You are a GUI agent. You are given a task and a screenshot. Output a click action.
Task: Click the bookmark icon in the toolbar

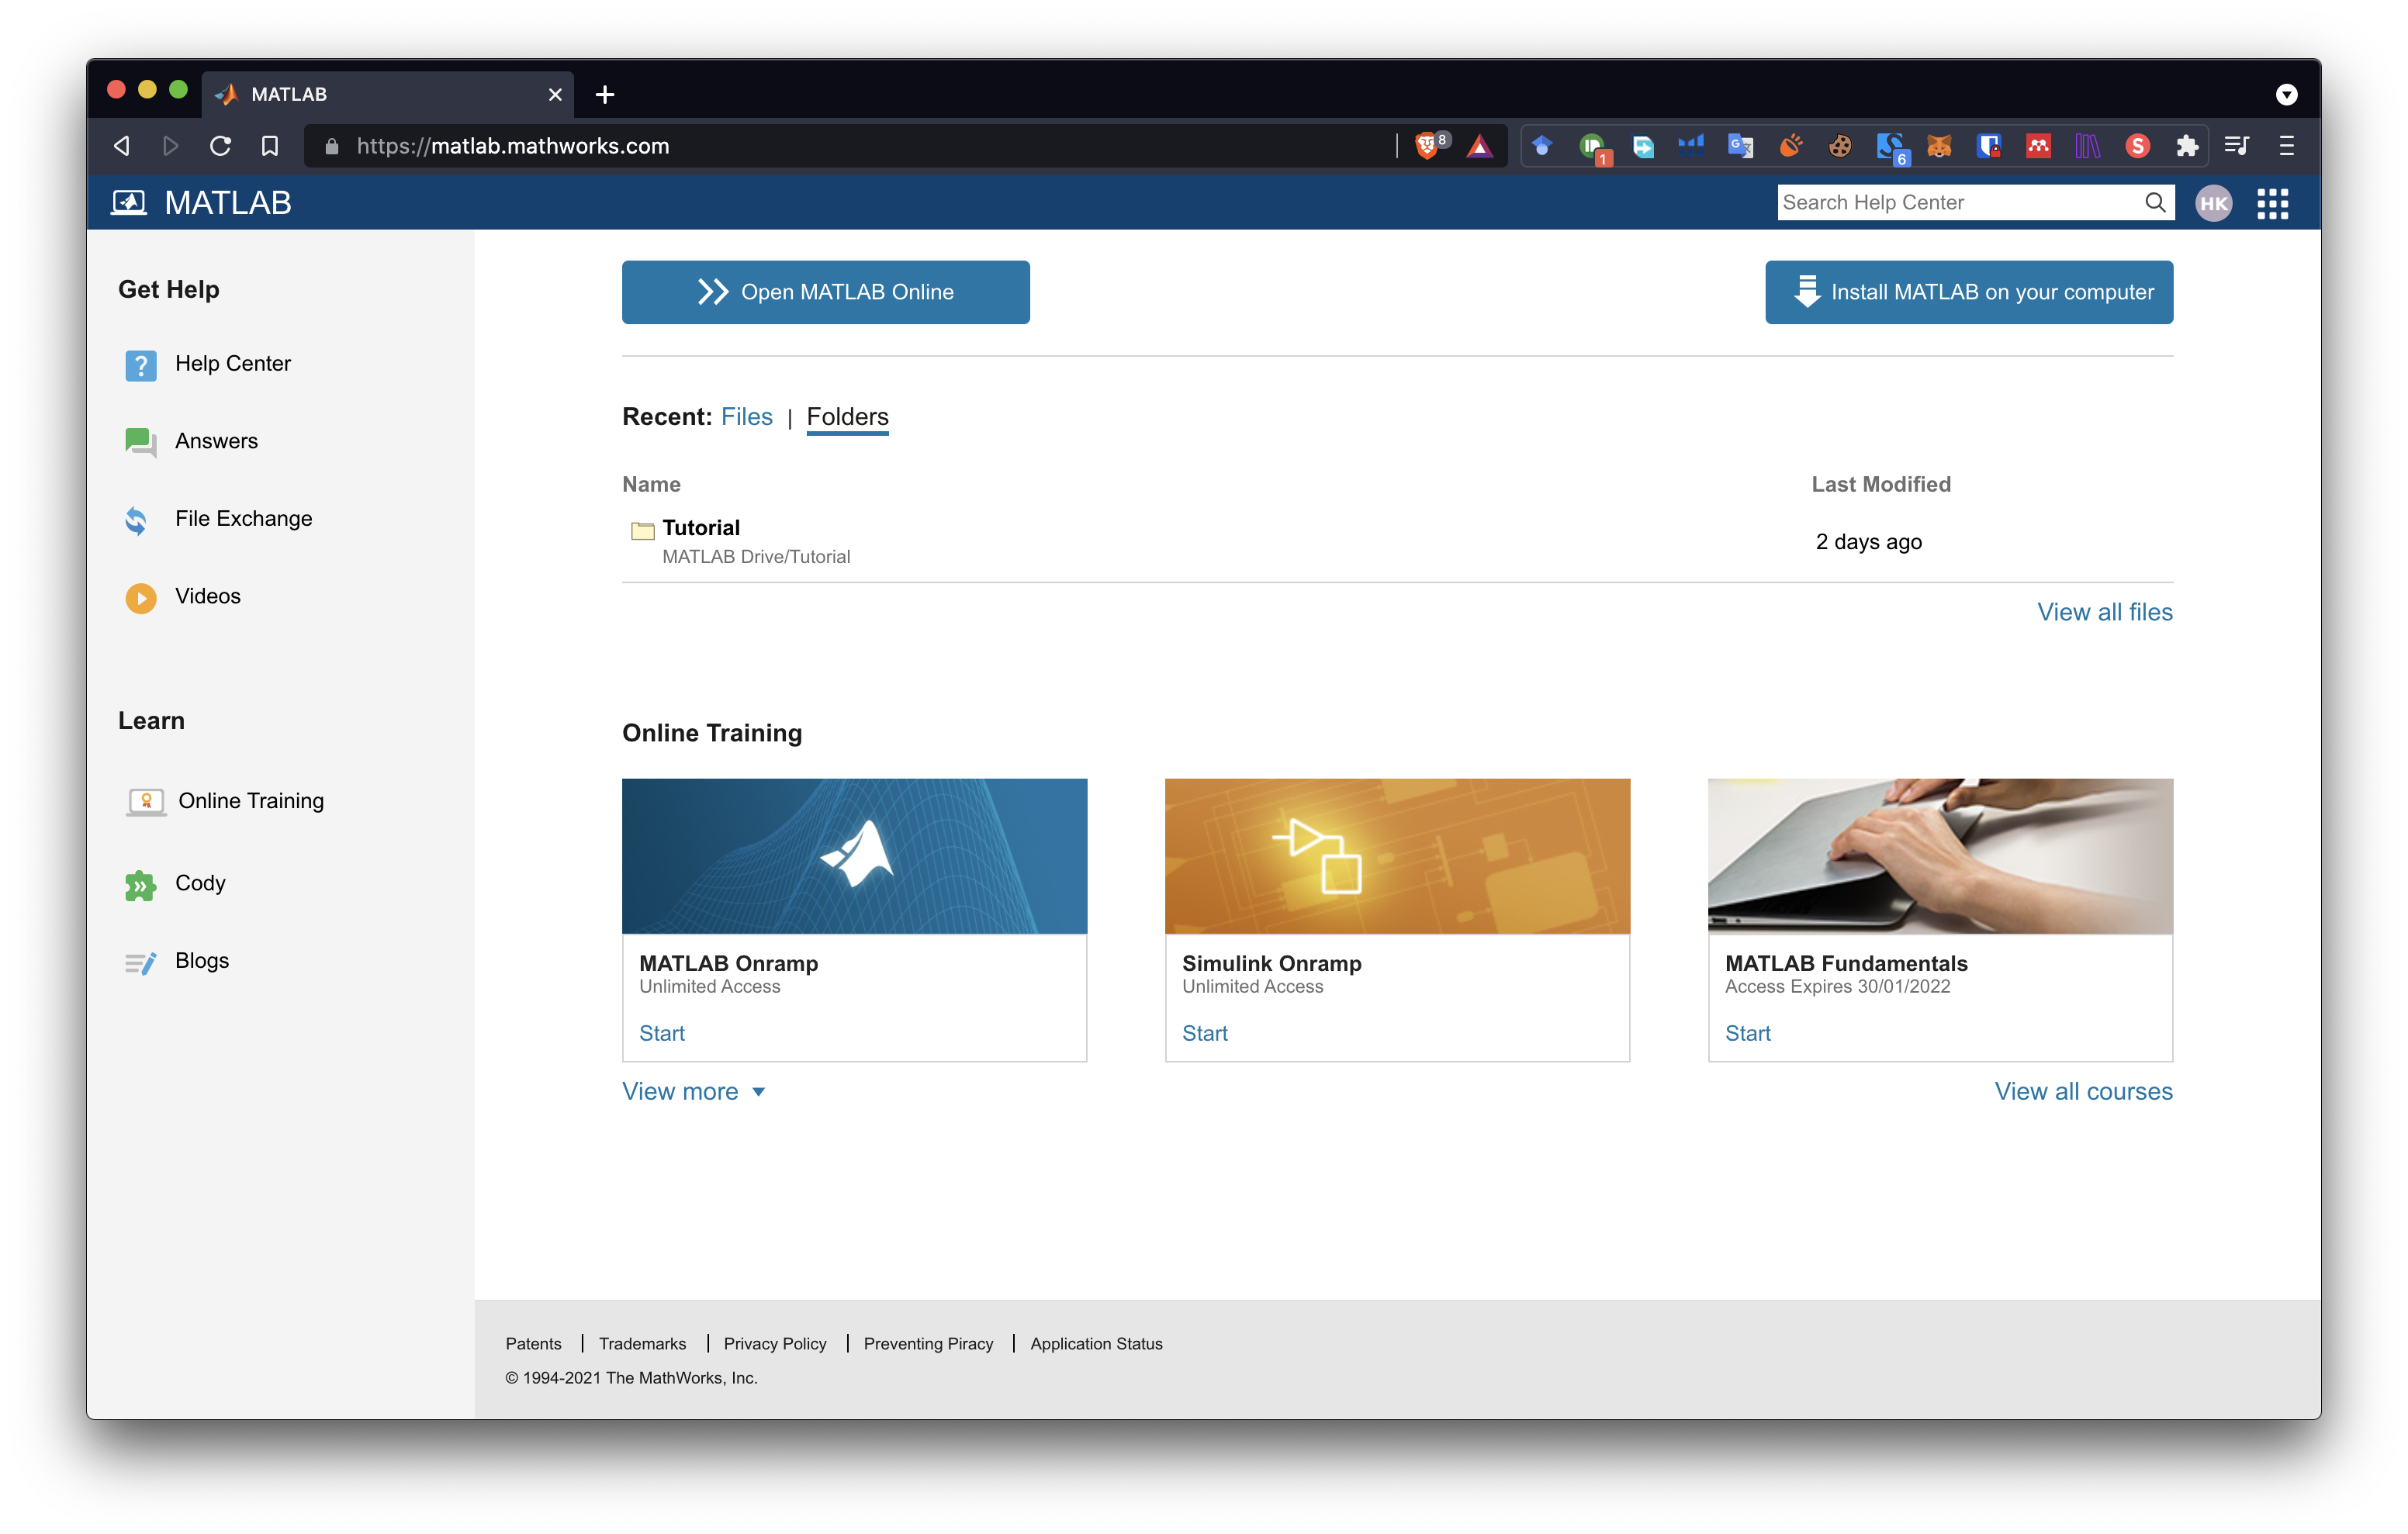(269, 146)
